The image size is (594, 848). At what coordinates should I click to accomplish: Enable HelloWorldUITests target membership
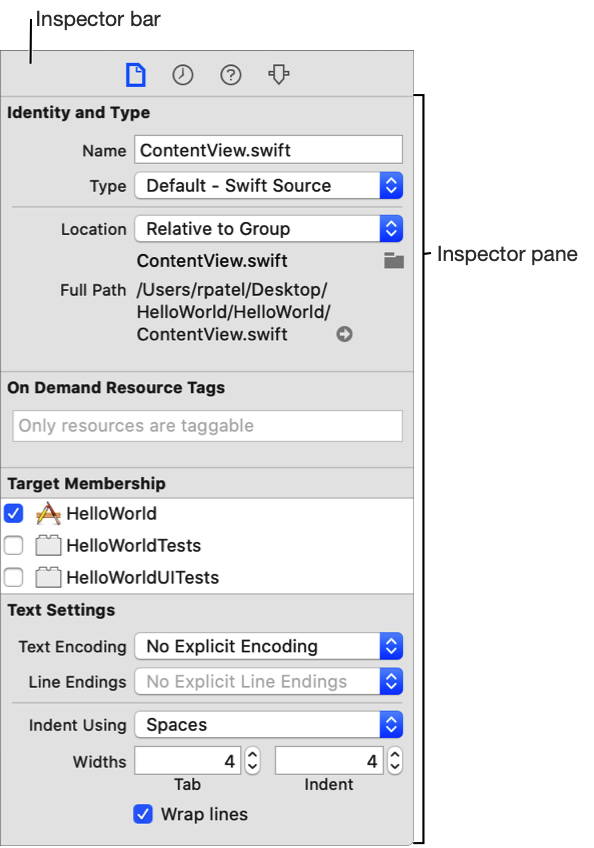click(x=14, y=577)
